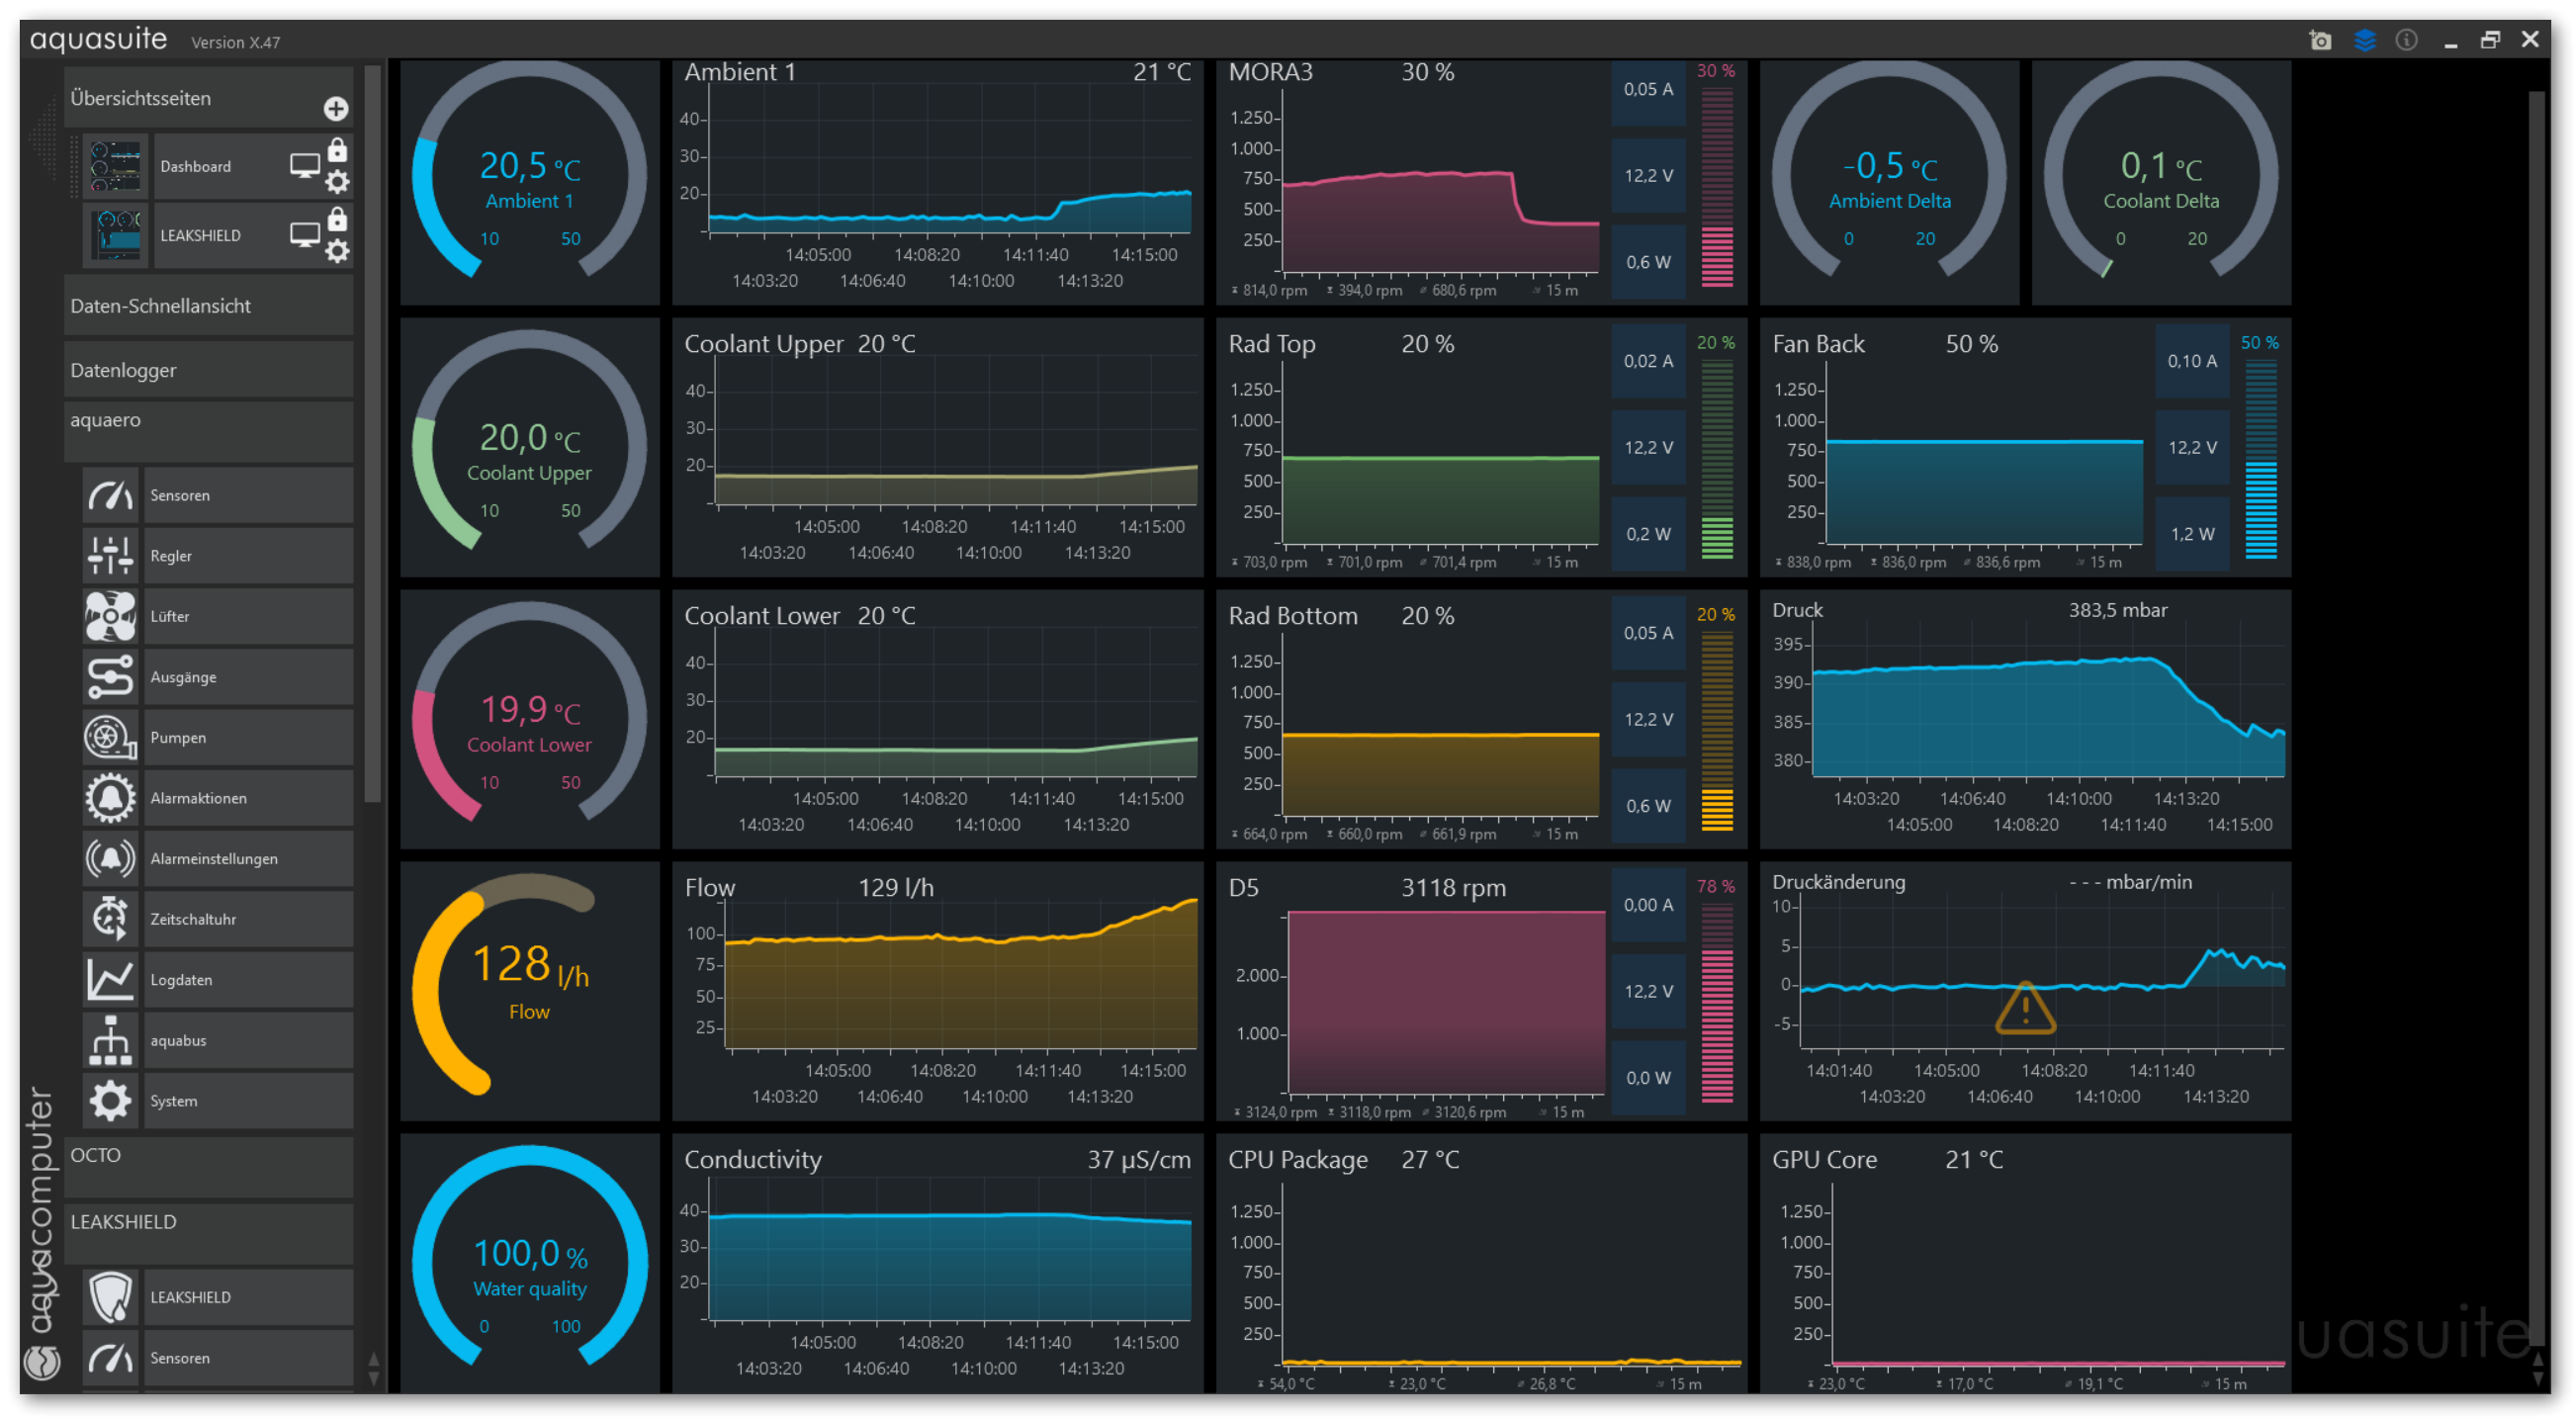Viewport: 2576px width, 1419px height.
Task: Open the Lüfter fan icon
Action: 110,616
